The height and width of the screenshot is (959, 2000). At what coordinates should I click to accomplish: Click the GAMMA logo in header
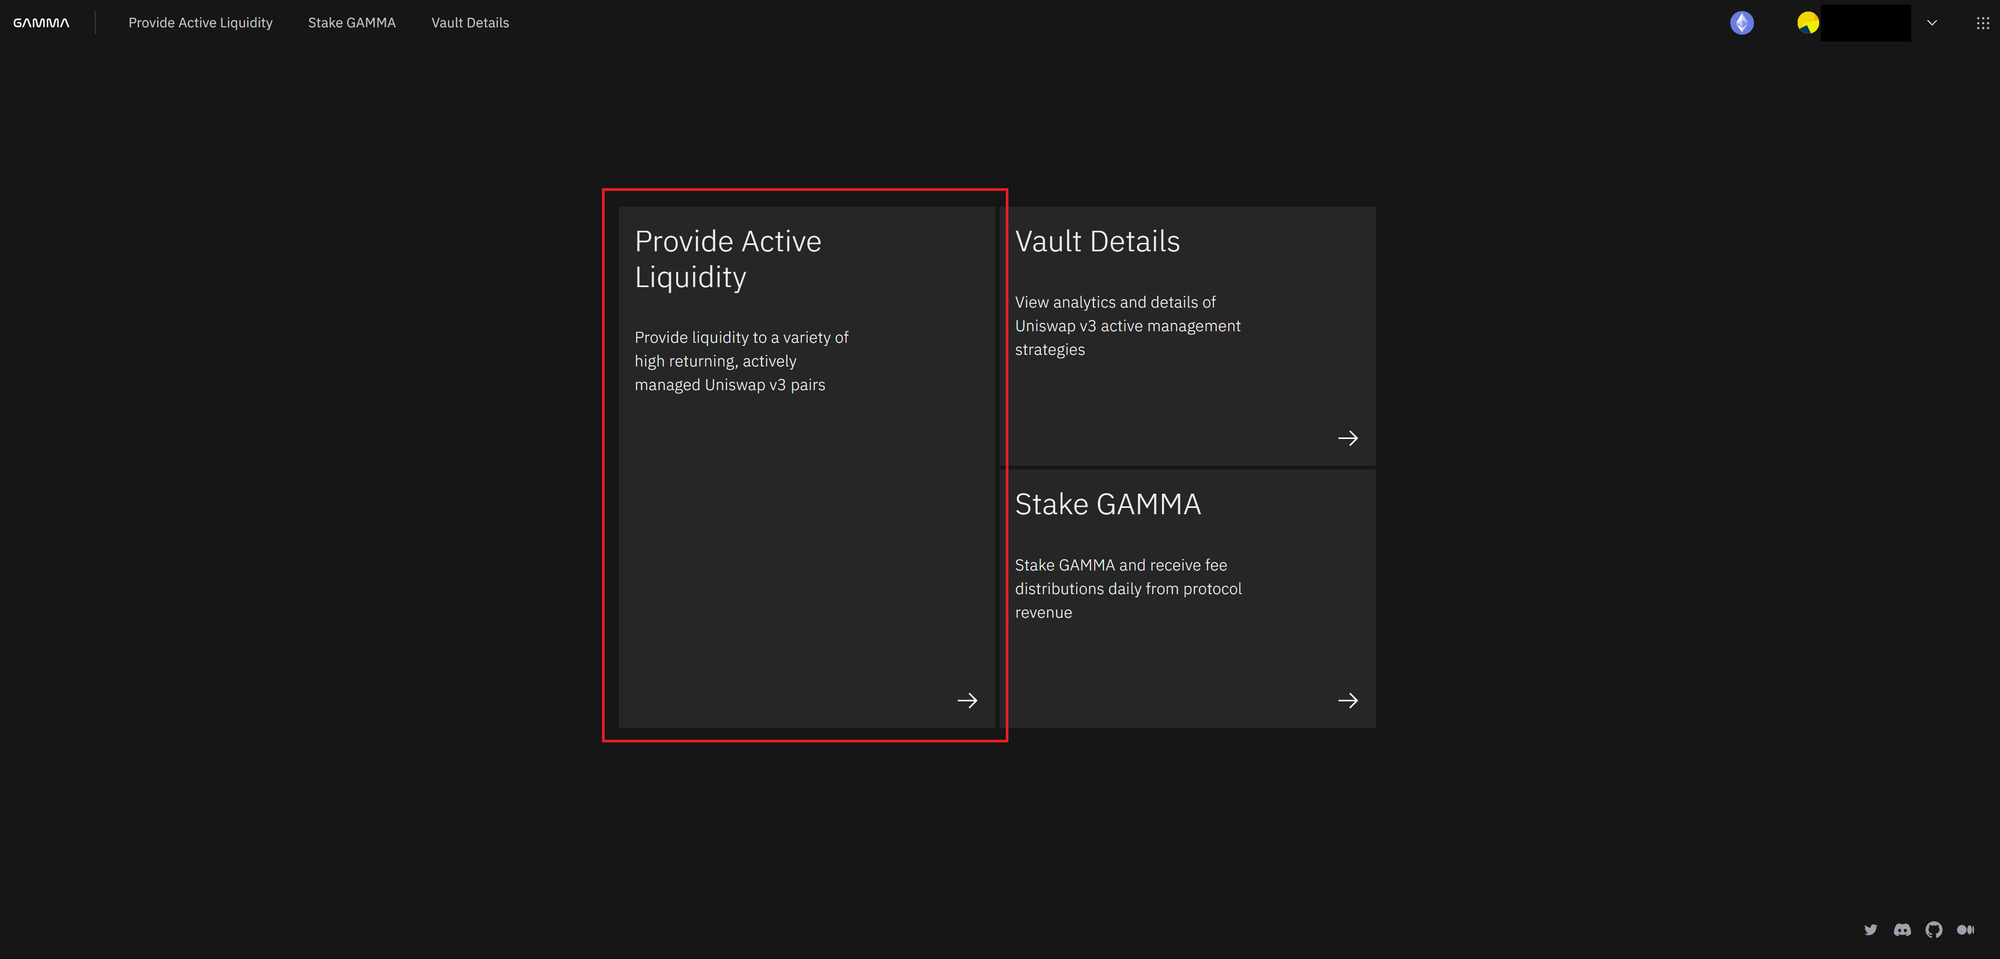point(41,23)
